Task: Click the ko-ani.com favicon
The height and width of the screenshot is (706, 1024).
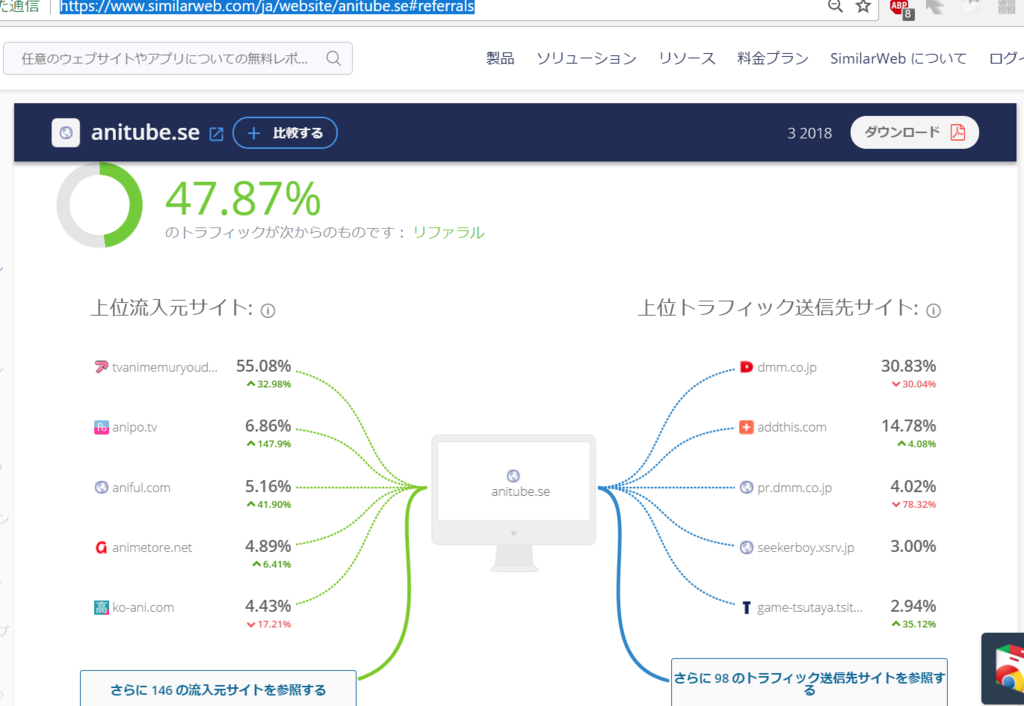Action: pyautogui.click(x=101, y=607)
